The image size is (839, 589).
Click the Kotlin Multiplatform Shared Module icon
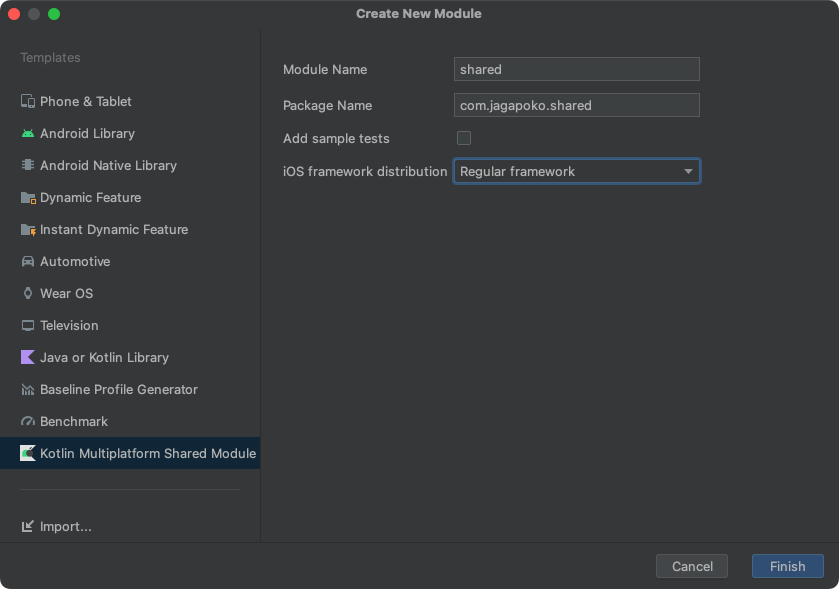pos(28,454)
